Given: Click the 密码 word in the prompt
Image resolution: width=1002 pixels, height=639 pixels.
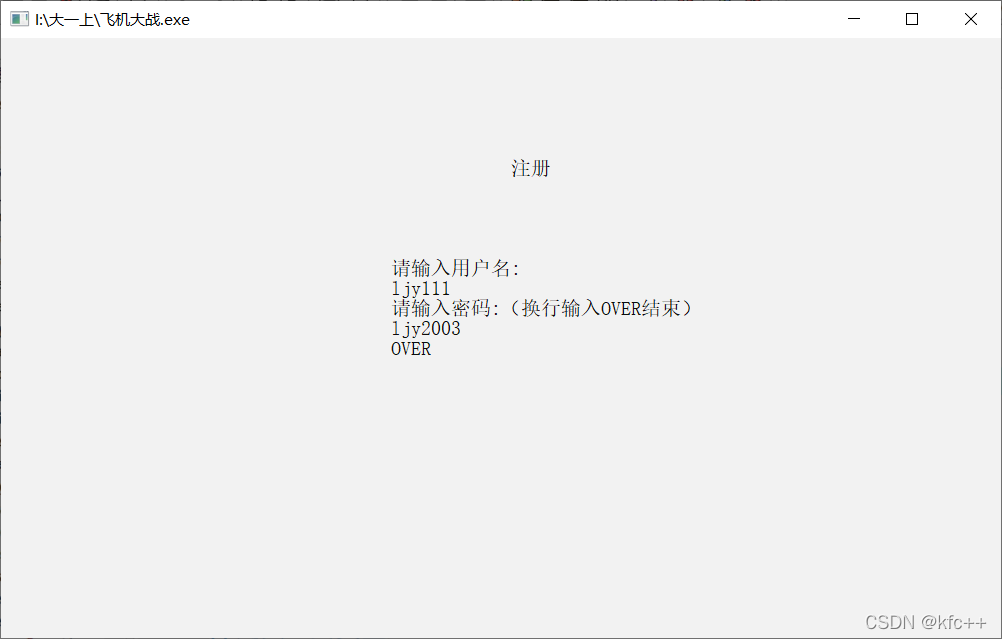Looking at the screenshot, I should click(470, 309).
